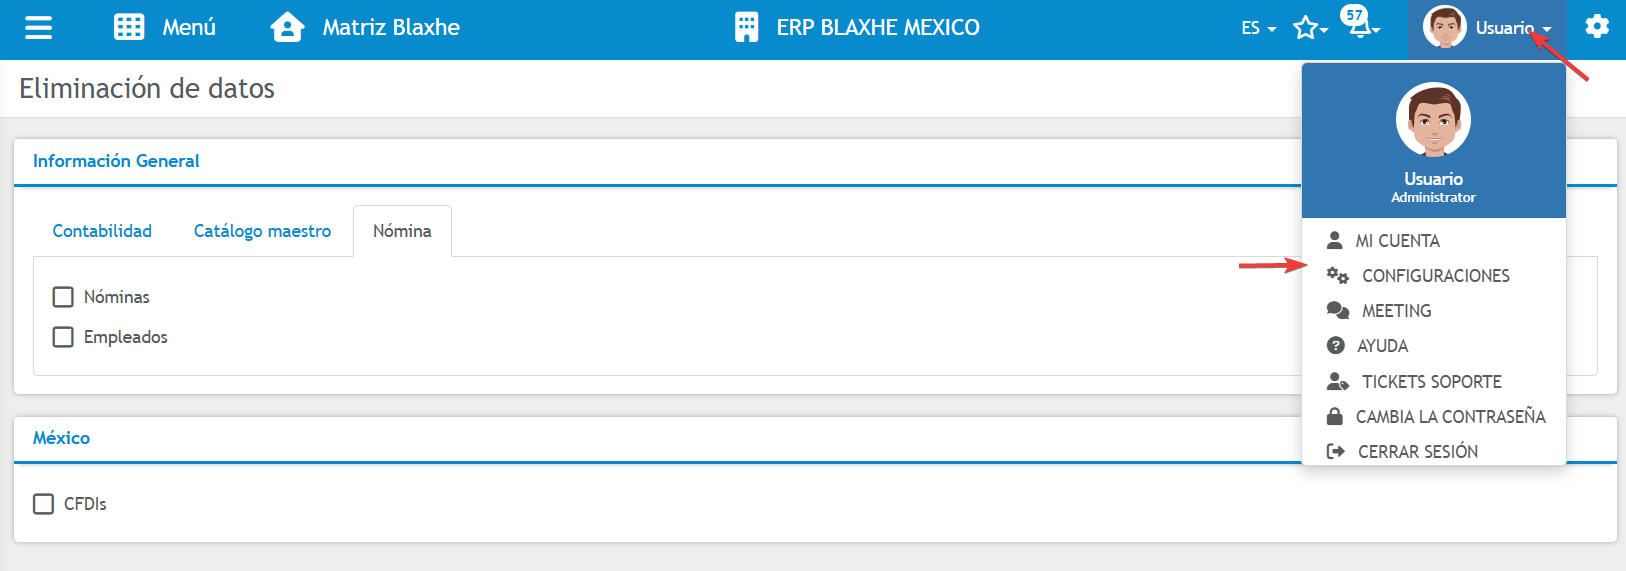Switch to the Contabilidad tab
This screenshot has width=1626, height=571.
pos(102,231)
